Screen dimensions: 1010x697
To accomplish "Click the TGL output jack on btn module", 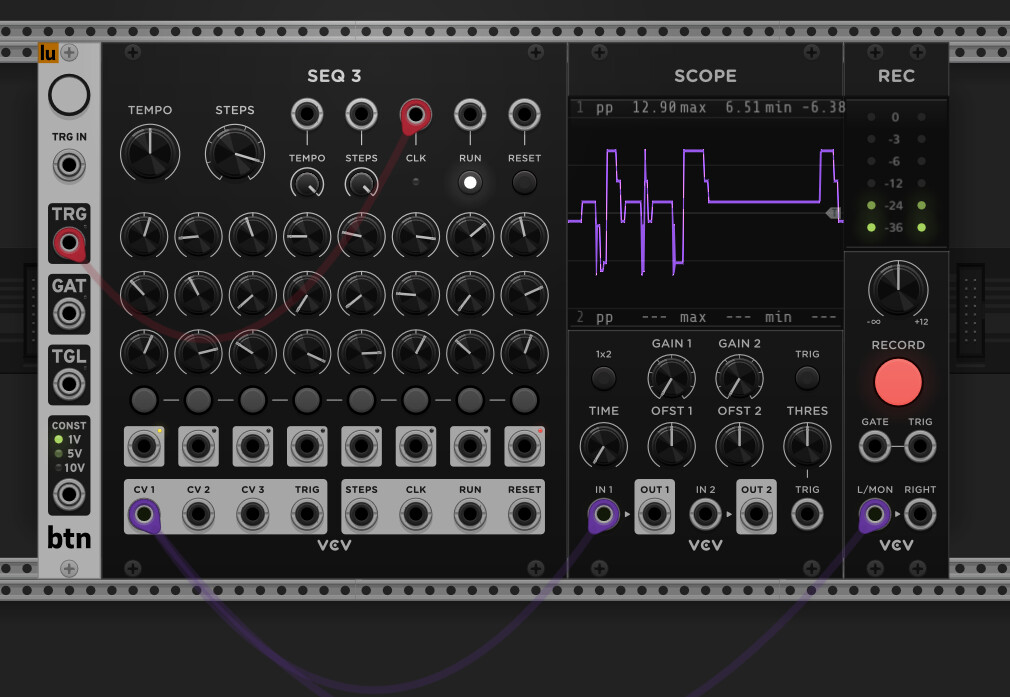I will (68, 384).
